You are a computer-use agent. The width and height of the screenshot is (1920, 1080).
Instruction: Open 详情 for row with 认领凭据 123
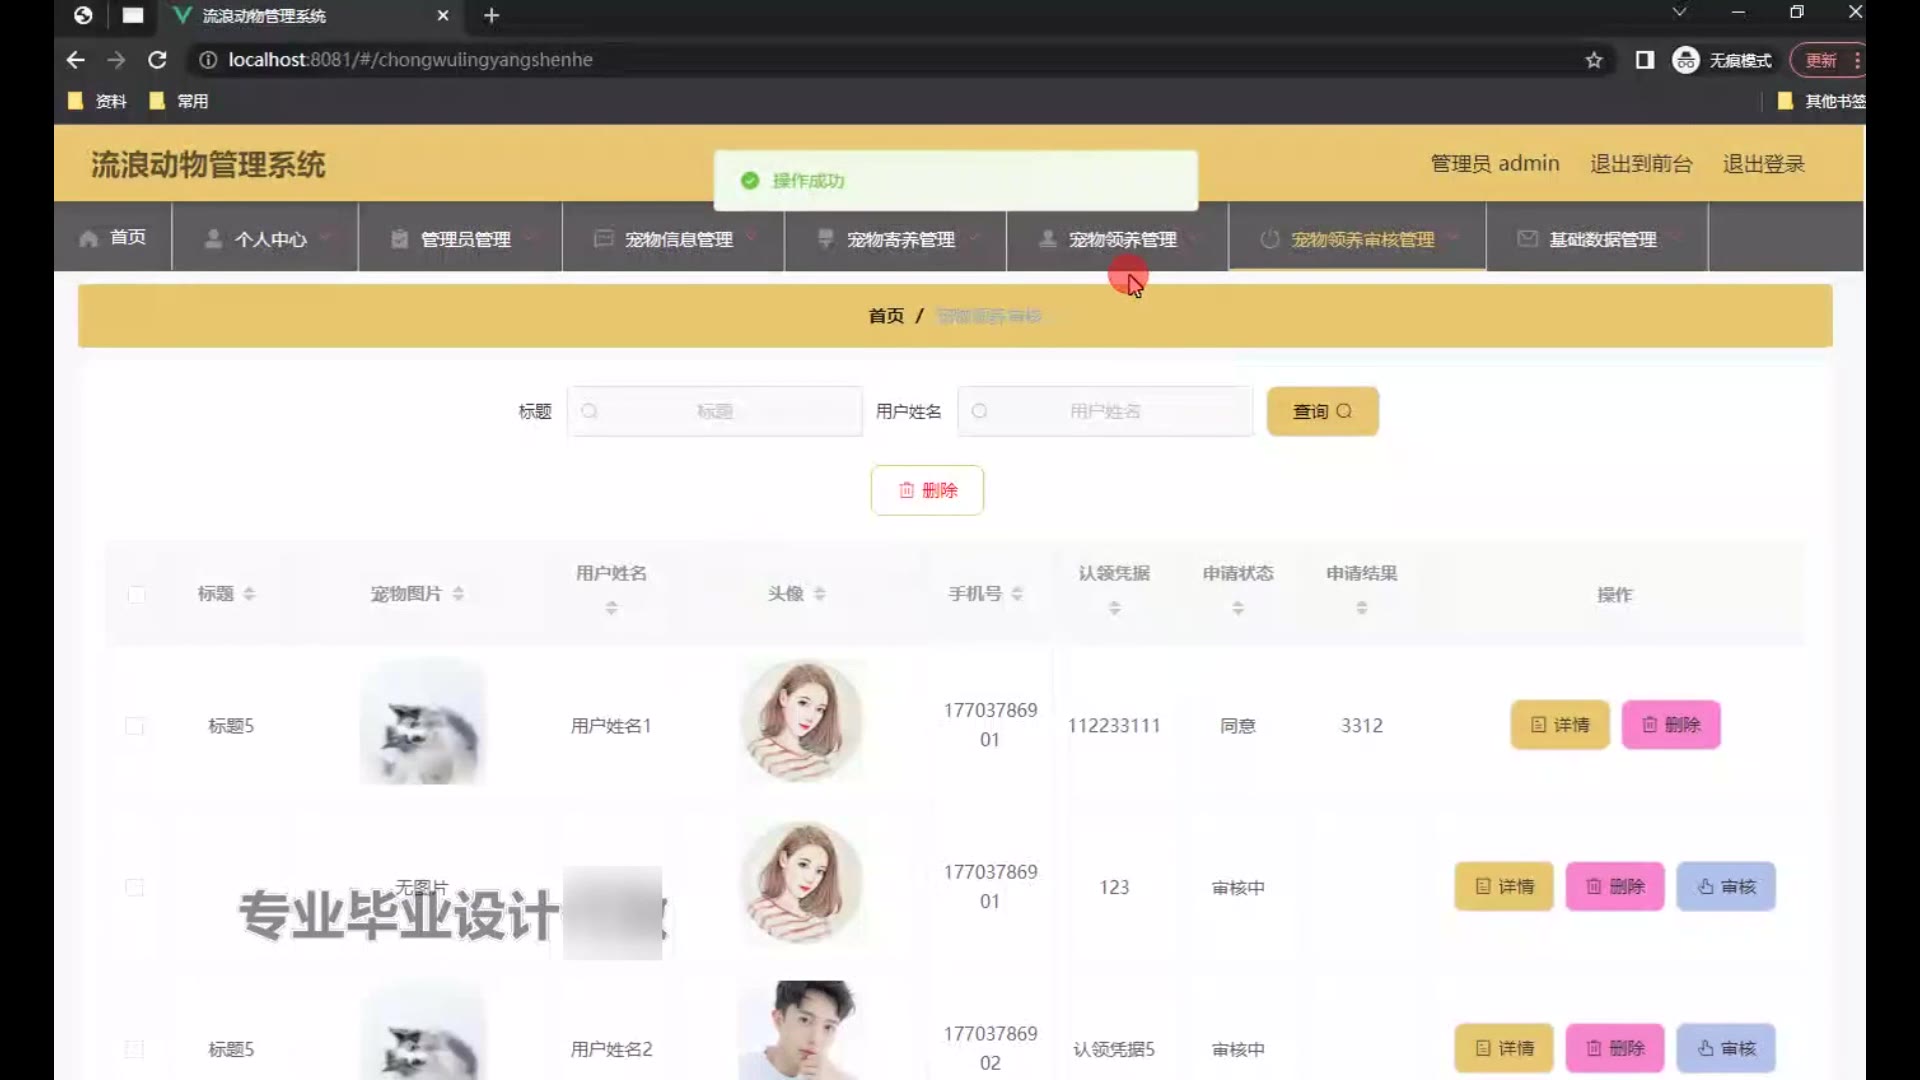[1503, 887]
